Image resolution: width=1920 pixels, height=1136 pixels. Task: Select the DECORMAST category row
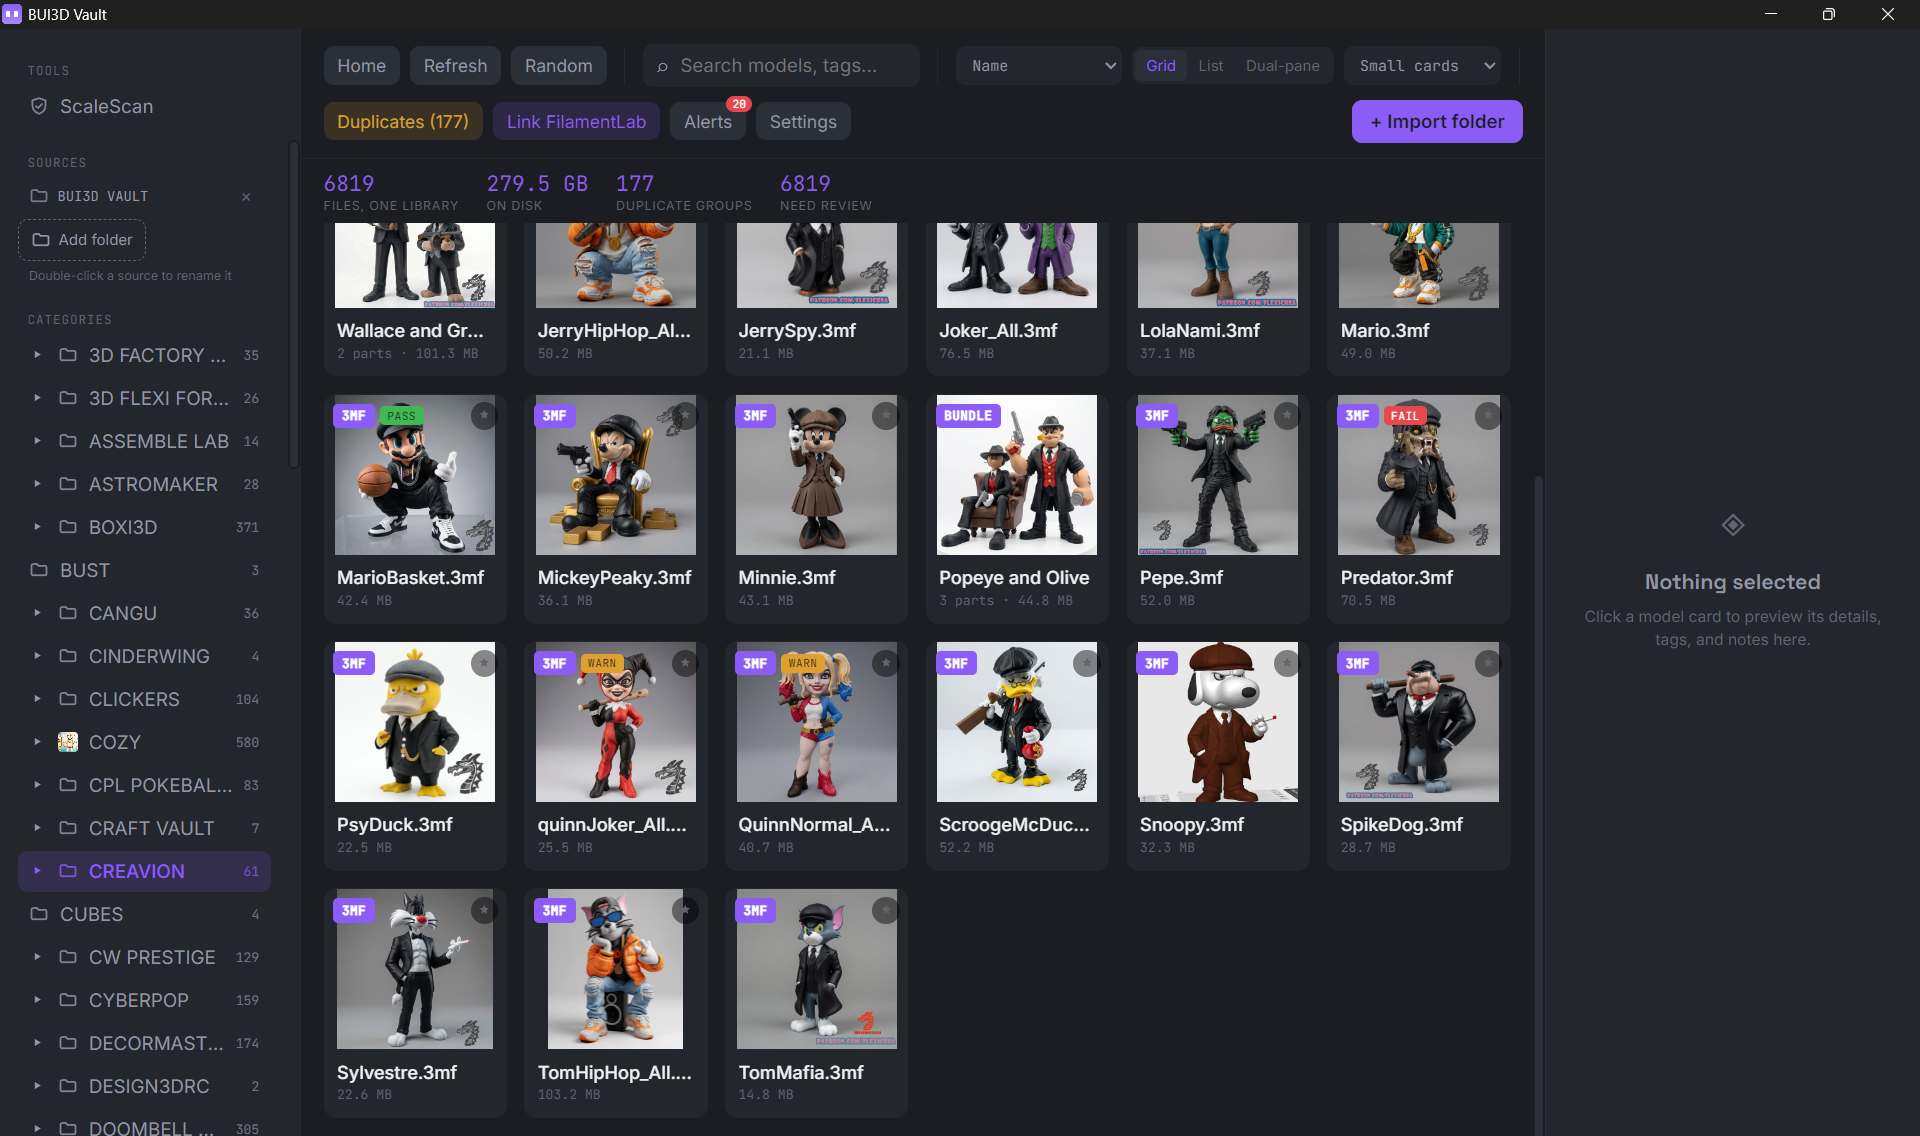[x=144, y=1043]
